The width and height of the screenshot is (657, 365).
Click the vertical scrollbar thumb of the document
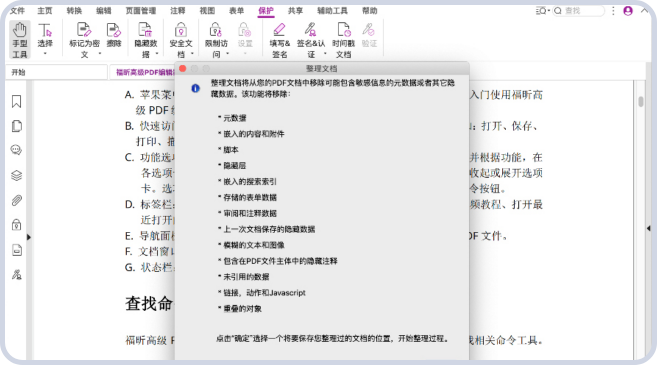point(641,101)
